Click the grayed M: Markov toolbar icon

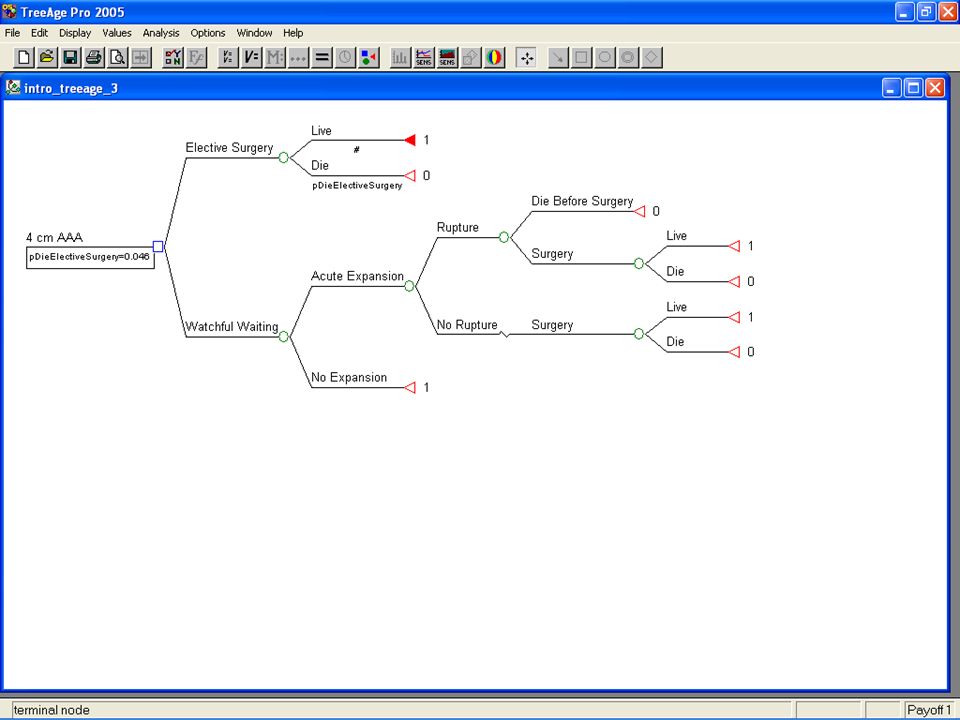click(275, 58)
